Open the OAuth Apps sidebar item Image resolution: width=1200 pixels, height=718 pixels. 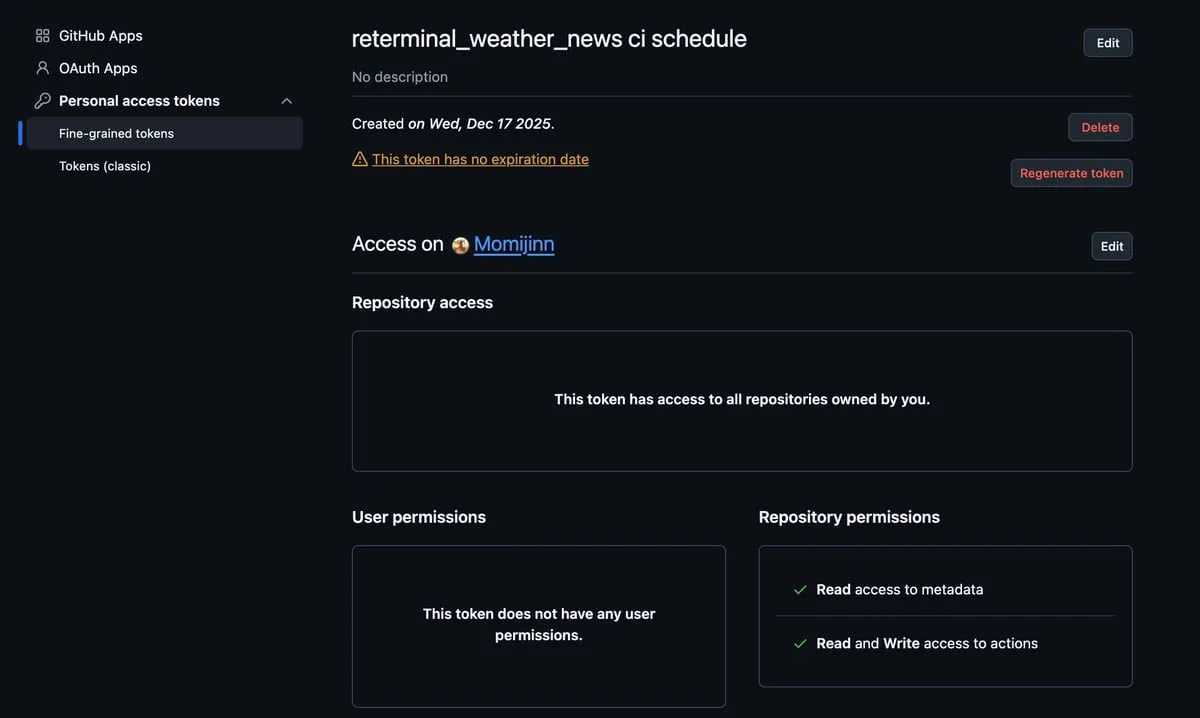(x=98, y=68)
